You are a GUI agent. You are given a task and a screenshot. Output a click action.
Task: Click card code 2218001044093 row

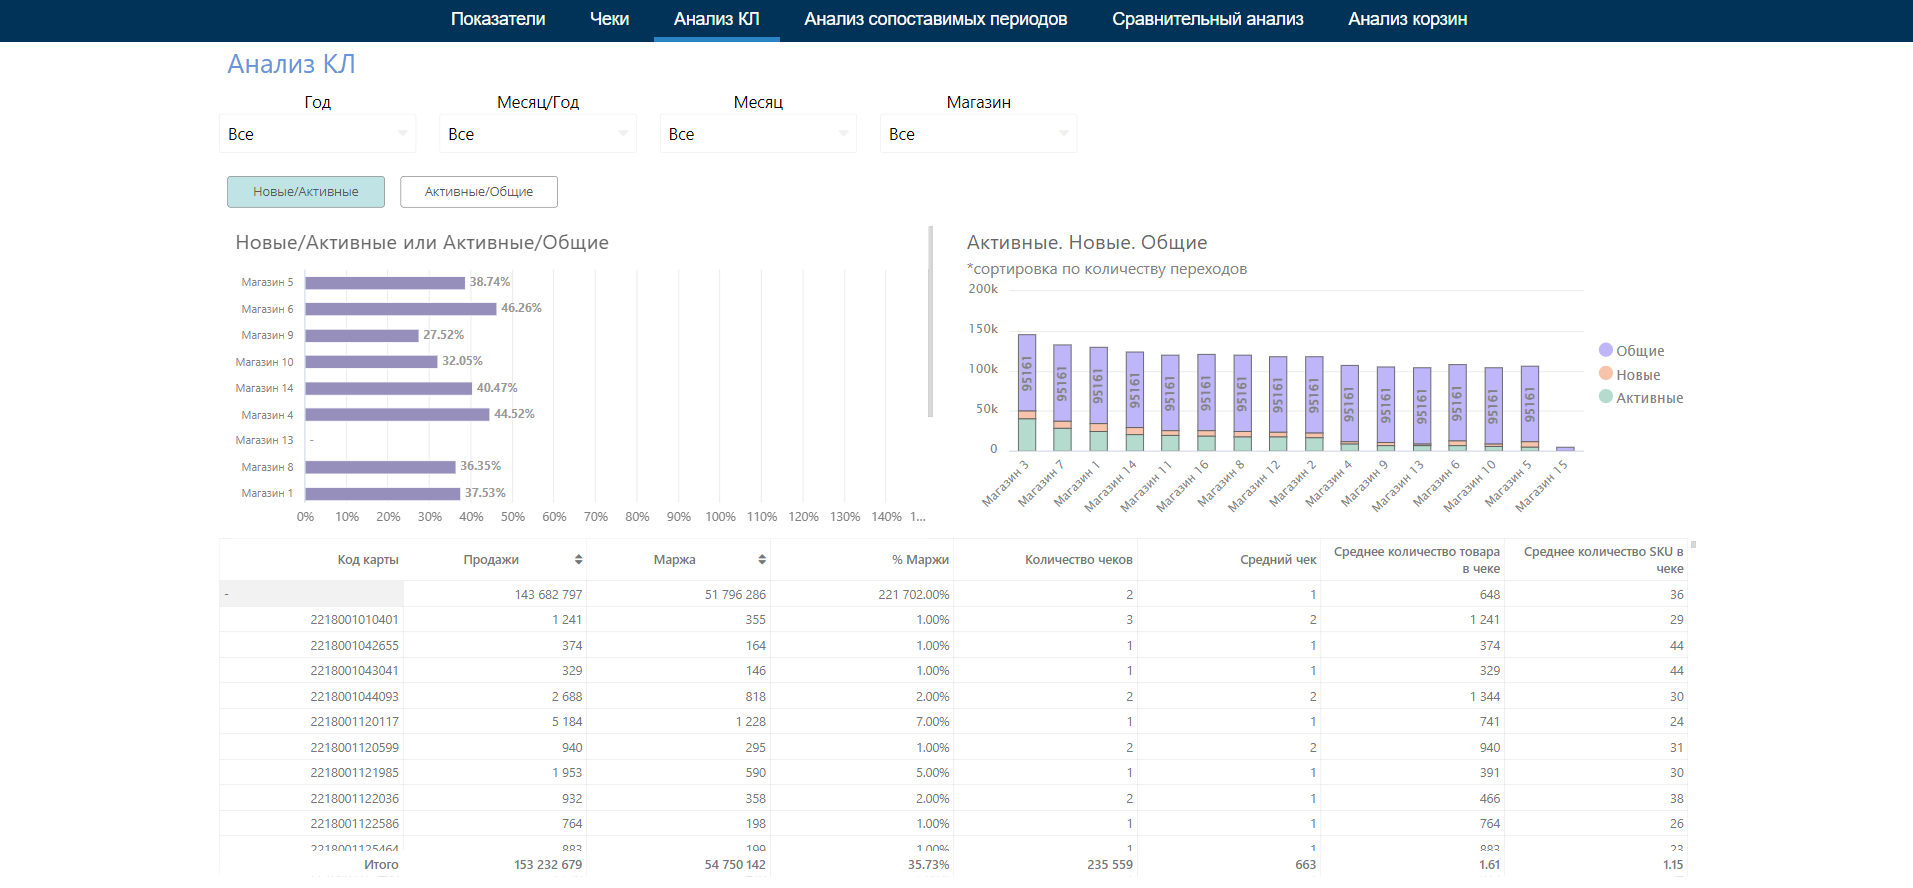pos(312,697)
